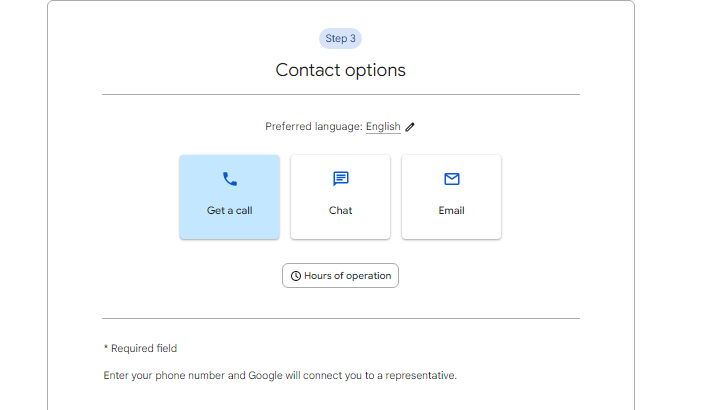The height and width of the screenshot is (410, 711).
Task: Click the Preferred language label
Action: pyautogui.click(x=314, y=127)
